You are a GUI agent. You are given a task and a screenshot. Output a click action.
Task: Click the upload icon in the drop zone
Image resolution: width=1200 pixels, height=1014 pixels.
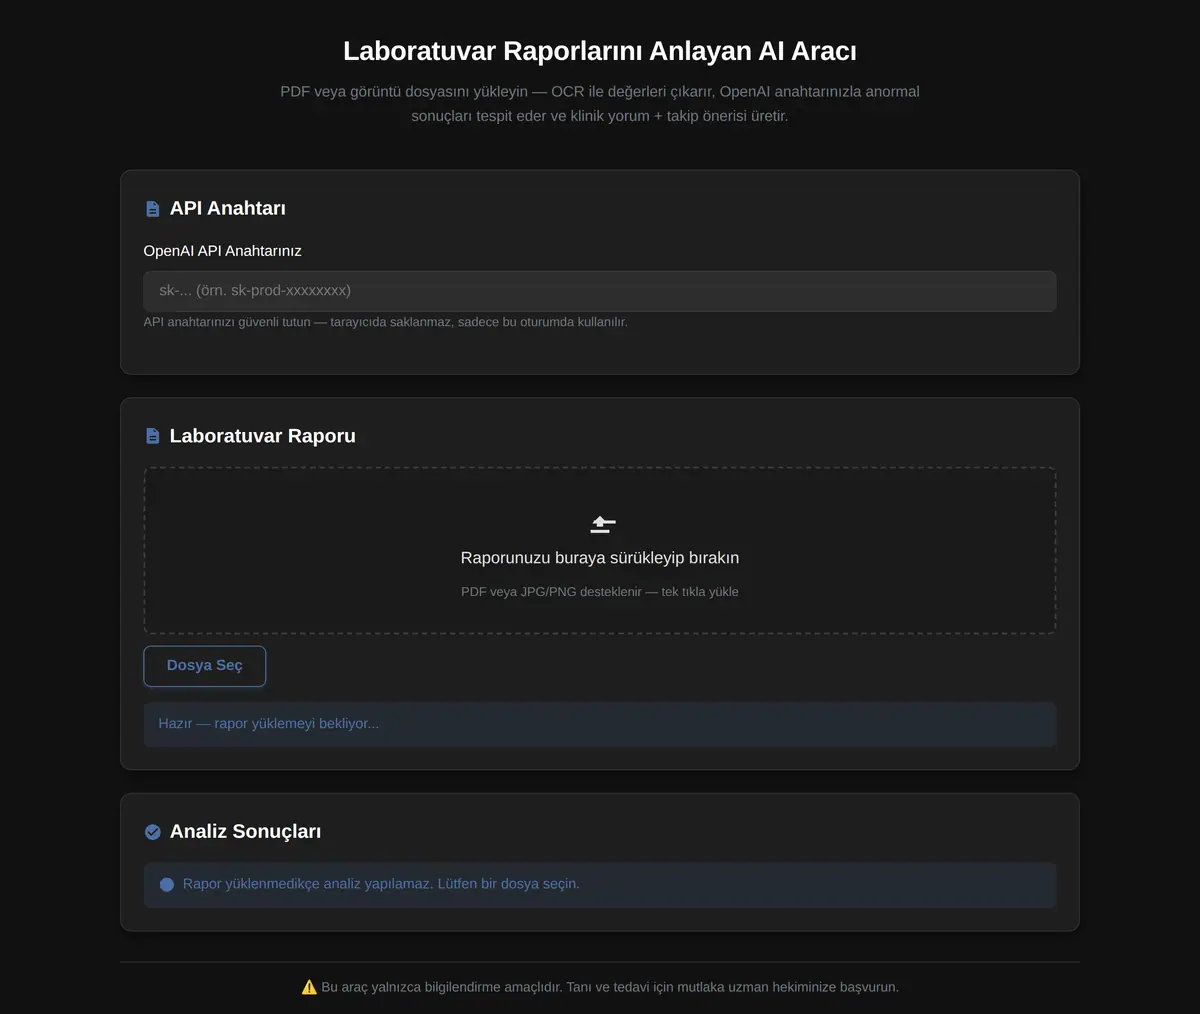[x=602, y=524]
